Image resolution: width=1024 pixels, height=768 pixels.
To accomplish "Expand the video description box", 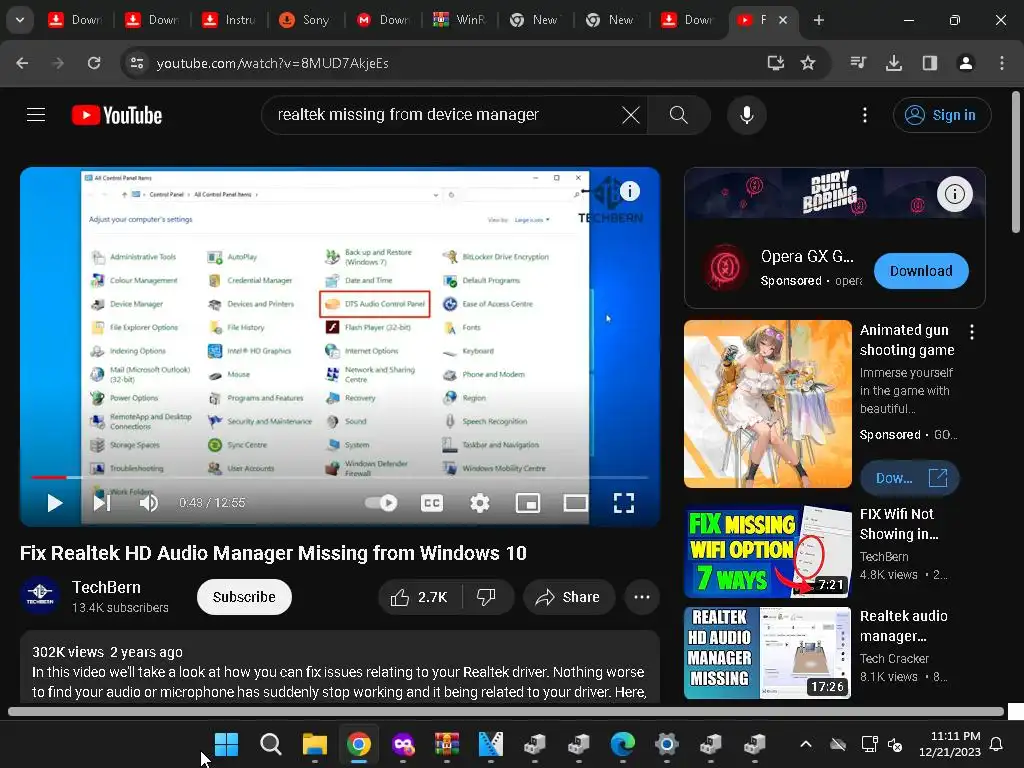I will coord(340,666).
